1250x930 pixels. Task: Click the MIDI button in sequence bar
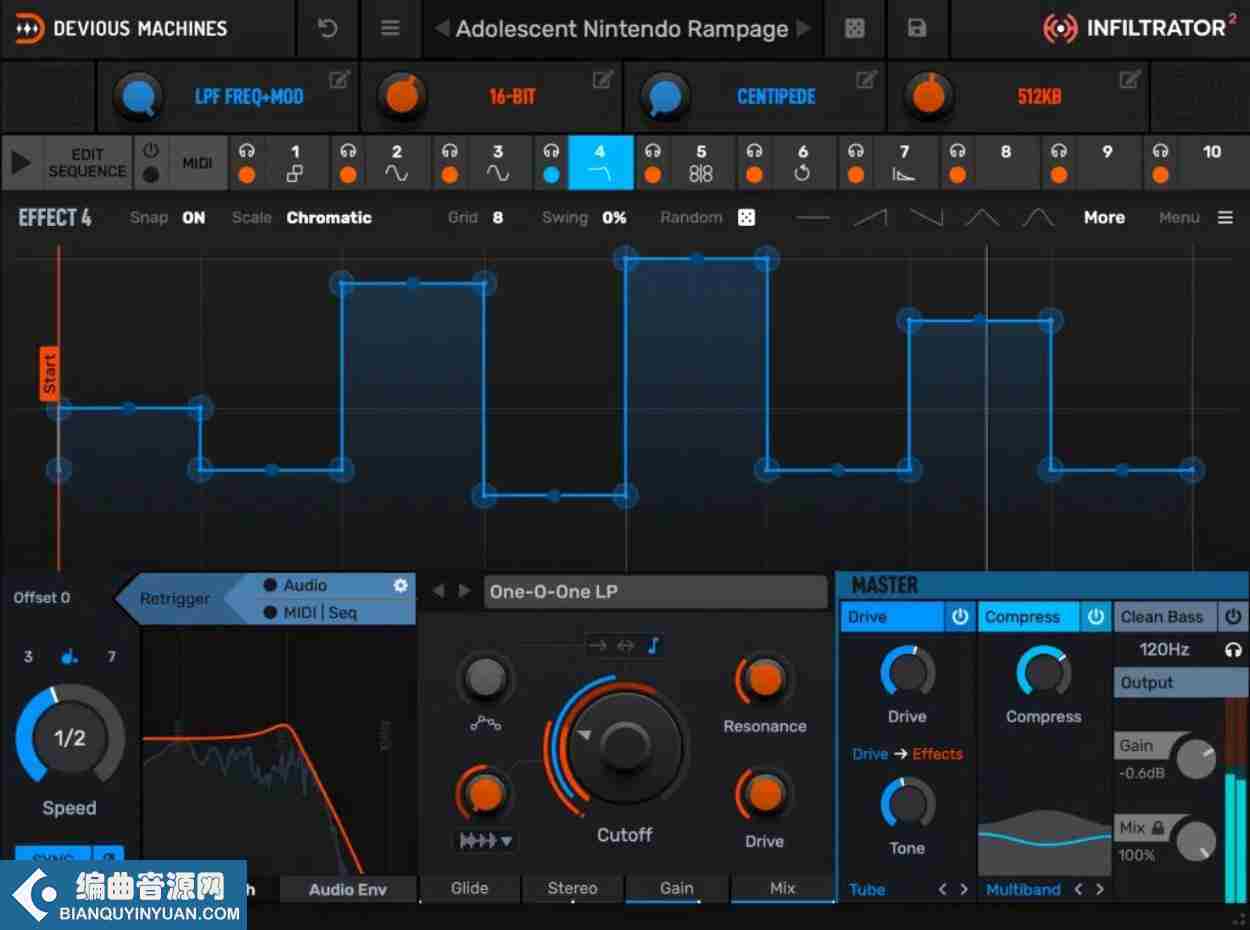tap(197, 163)
